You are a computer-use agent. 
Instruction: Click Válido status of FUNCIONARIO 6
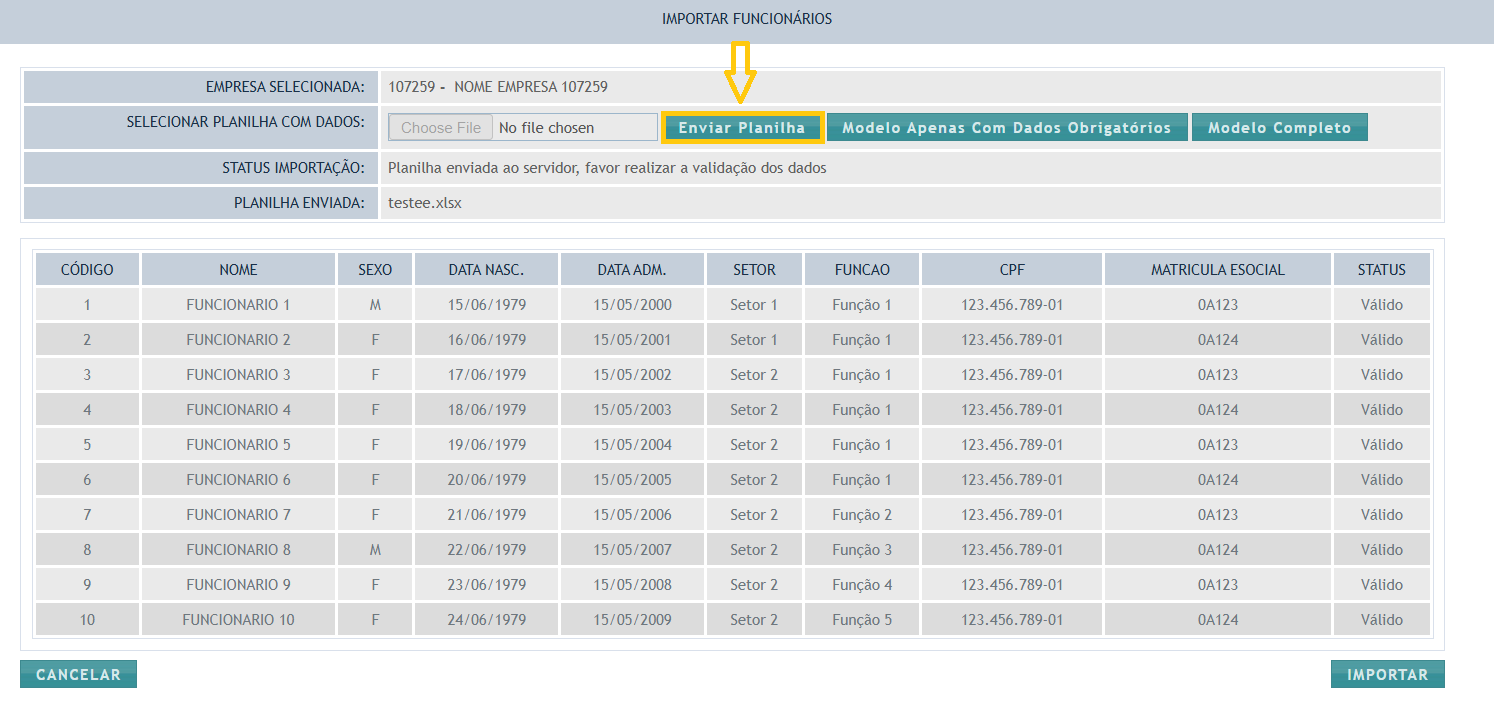[x=1382, y=480]
